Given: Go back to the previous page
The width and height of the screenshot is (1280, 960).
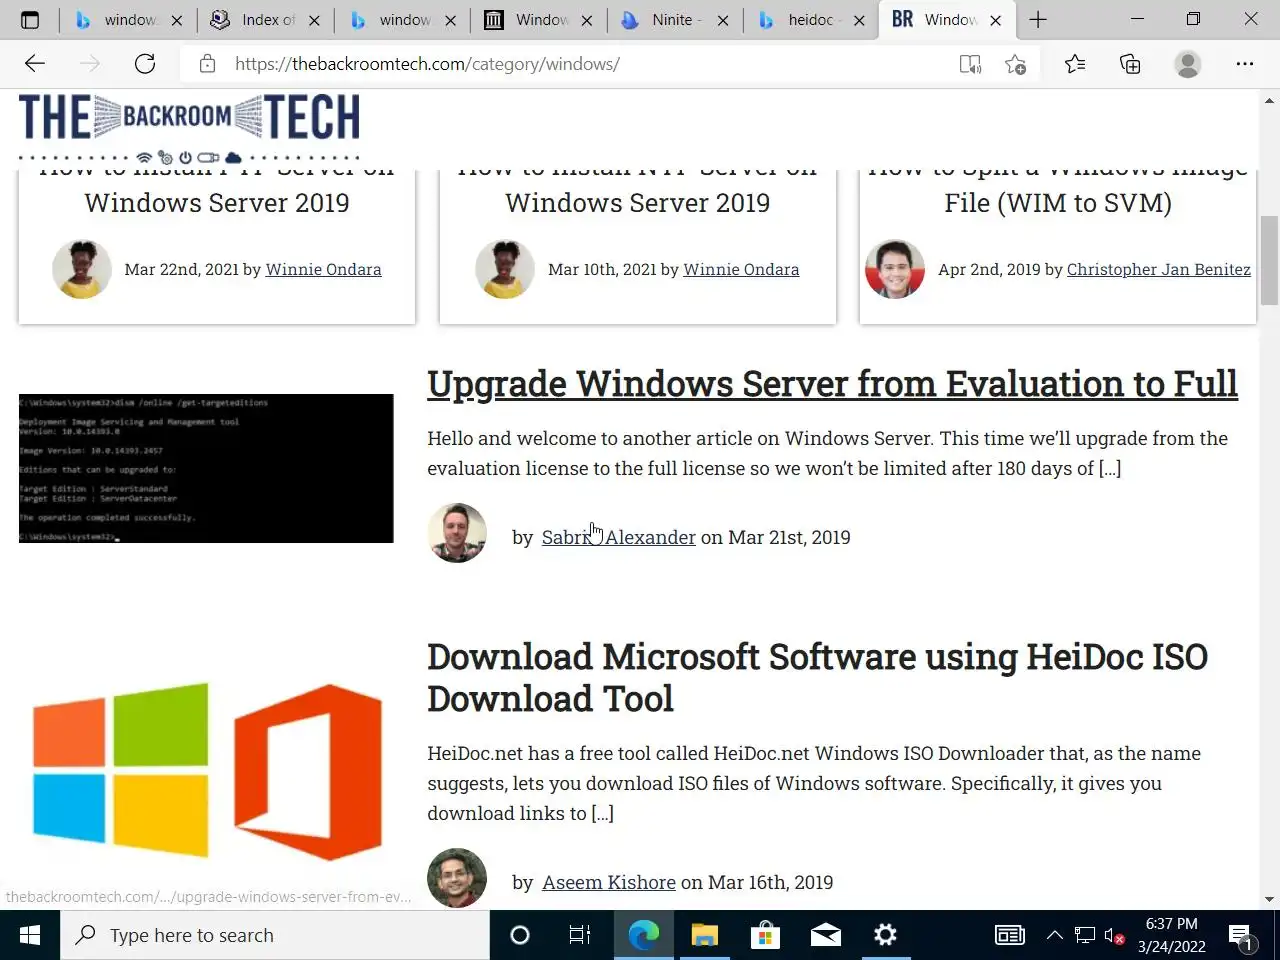Looking at the screenshot, I should pyautogui.click(x=35, y=64).
